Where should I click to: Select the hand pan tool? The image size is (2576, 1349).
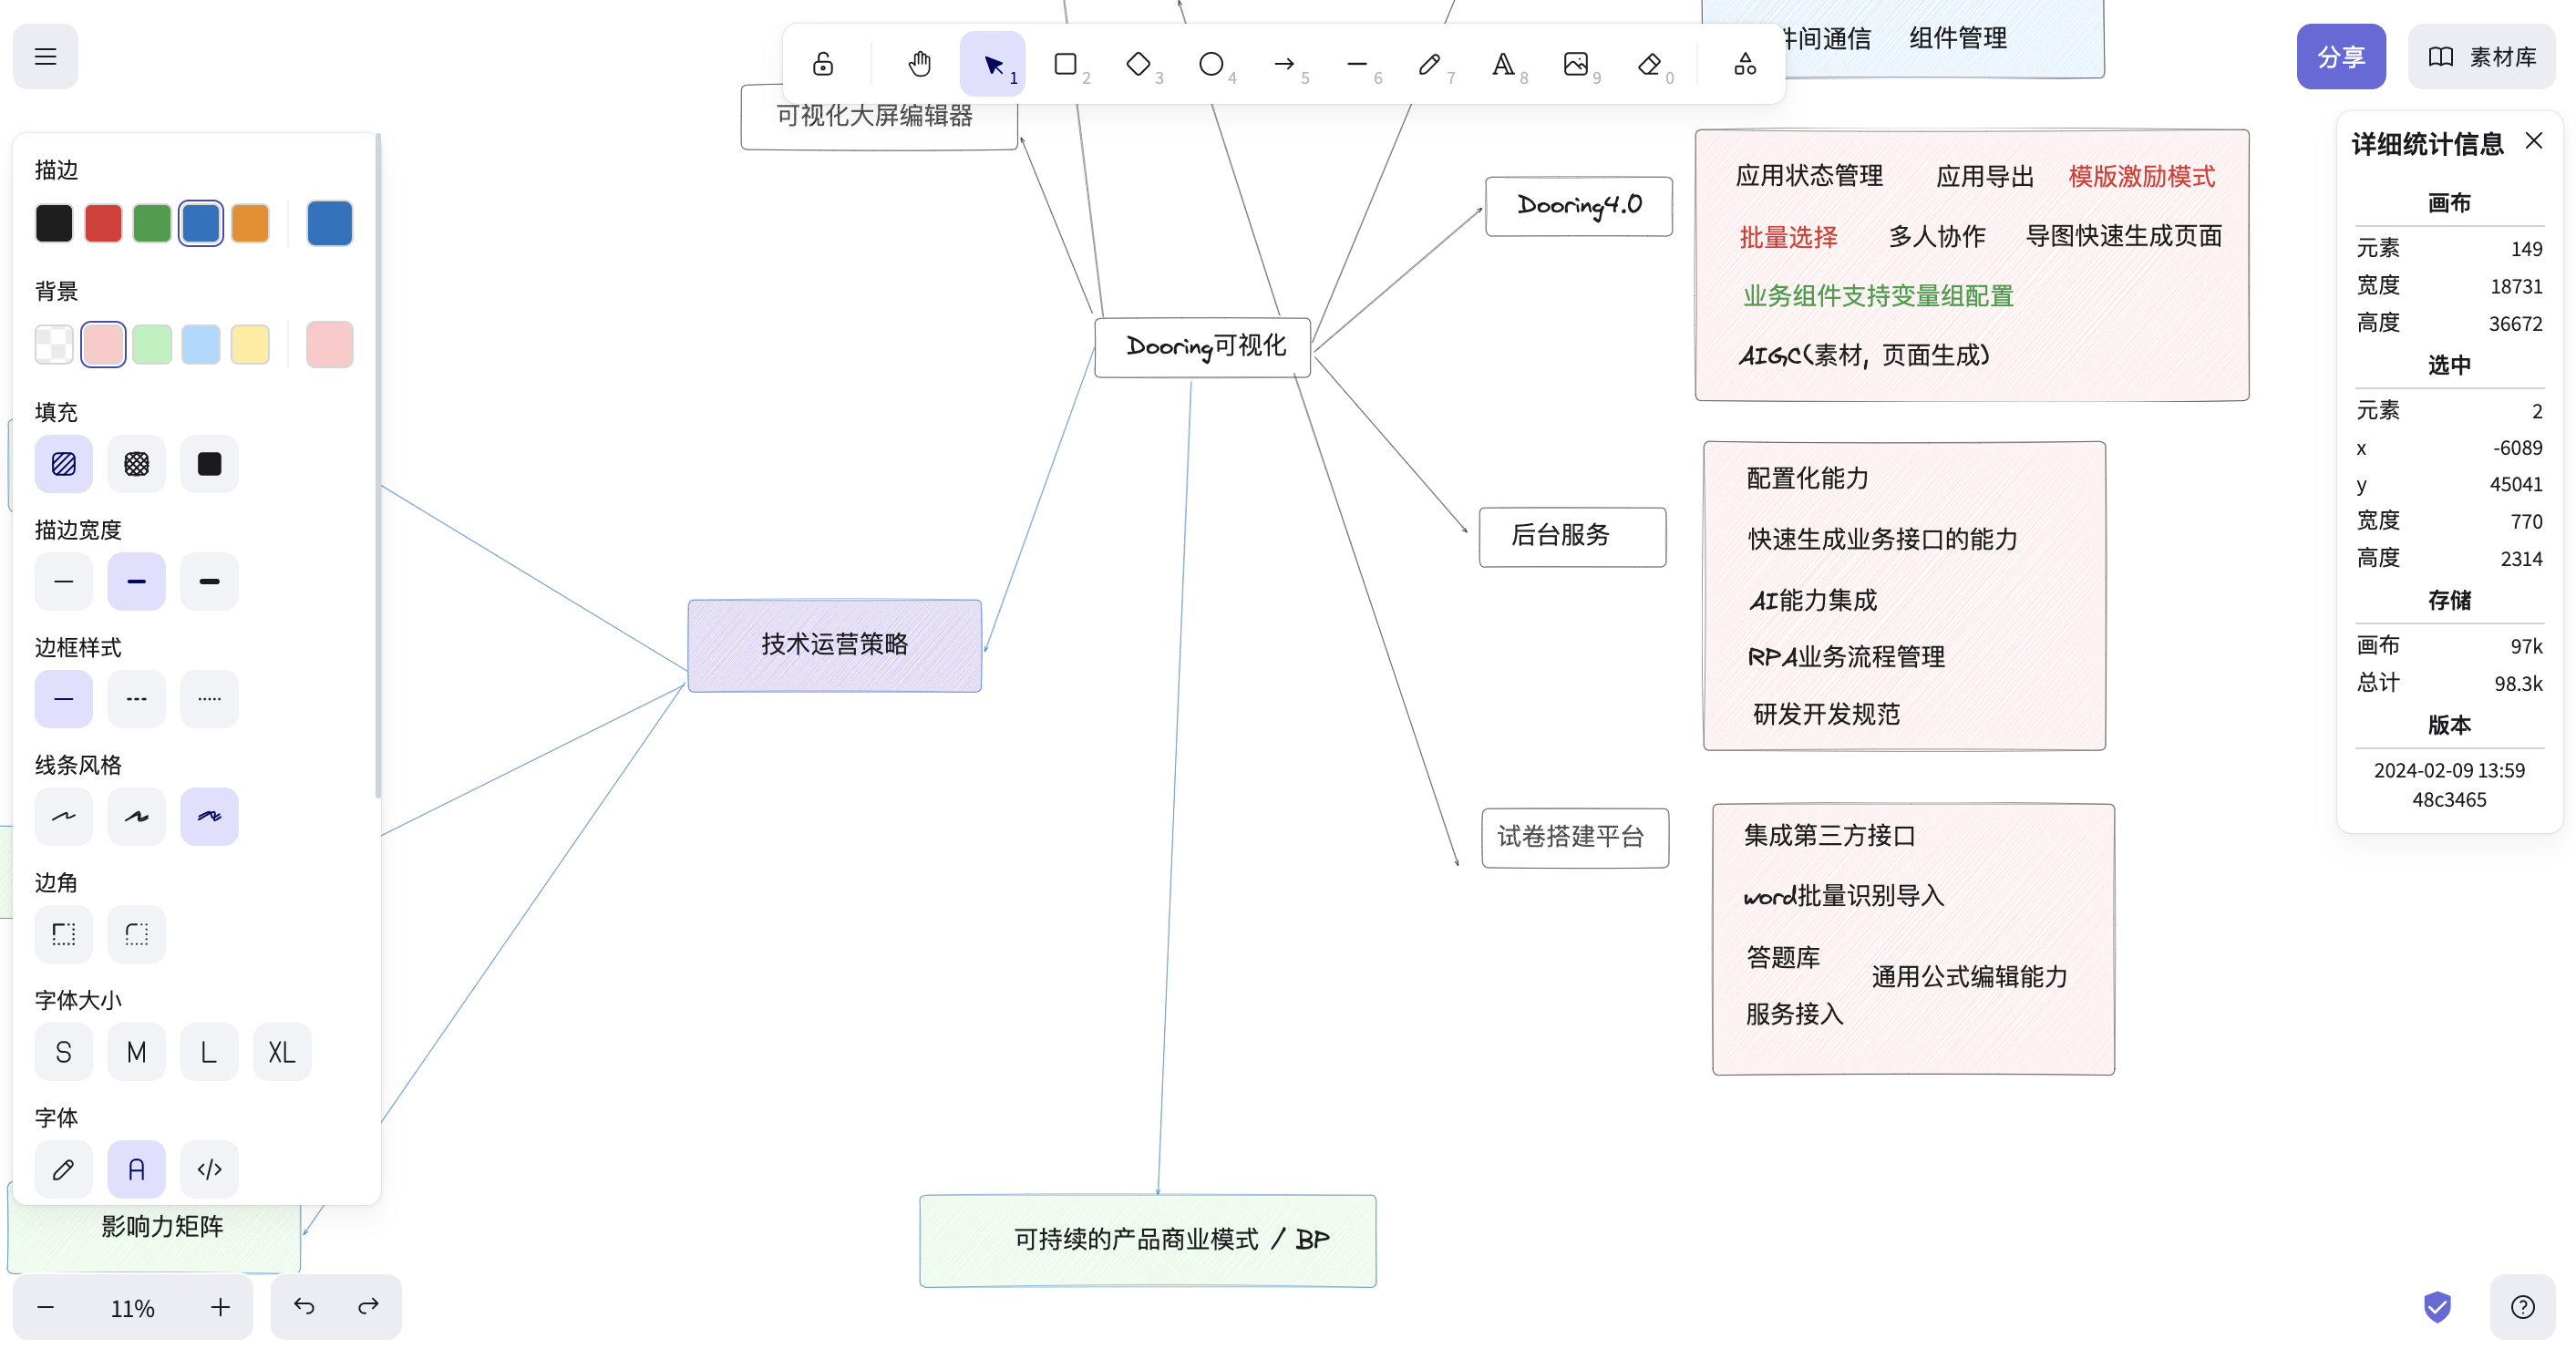click(x=919, y=63)
